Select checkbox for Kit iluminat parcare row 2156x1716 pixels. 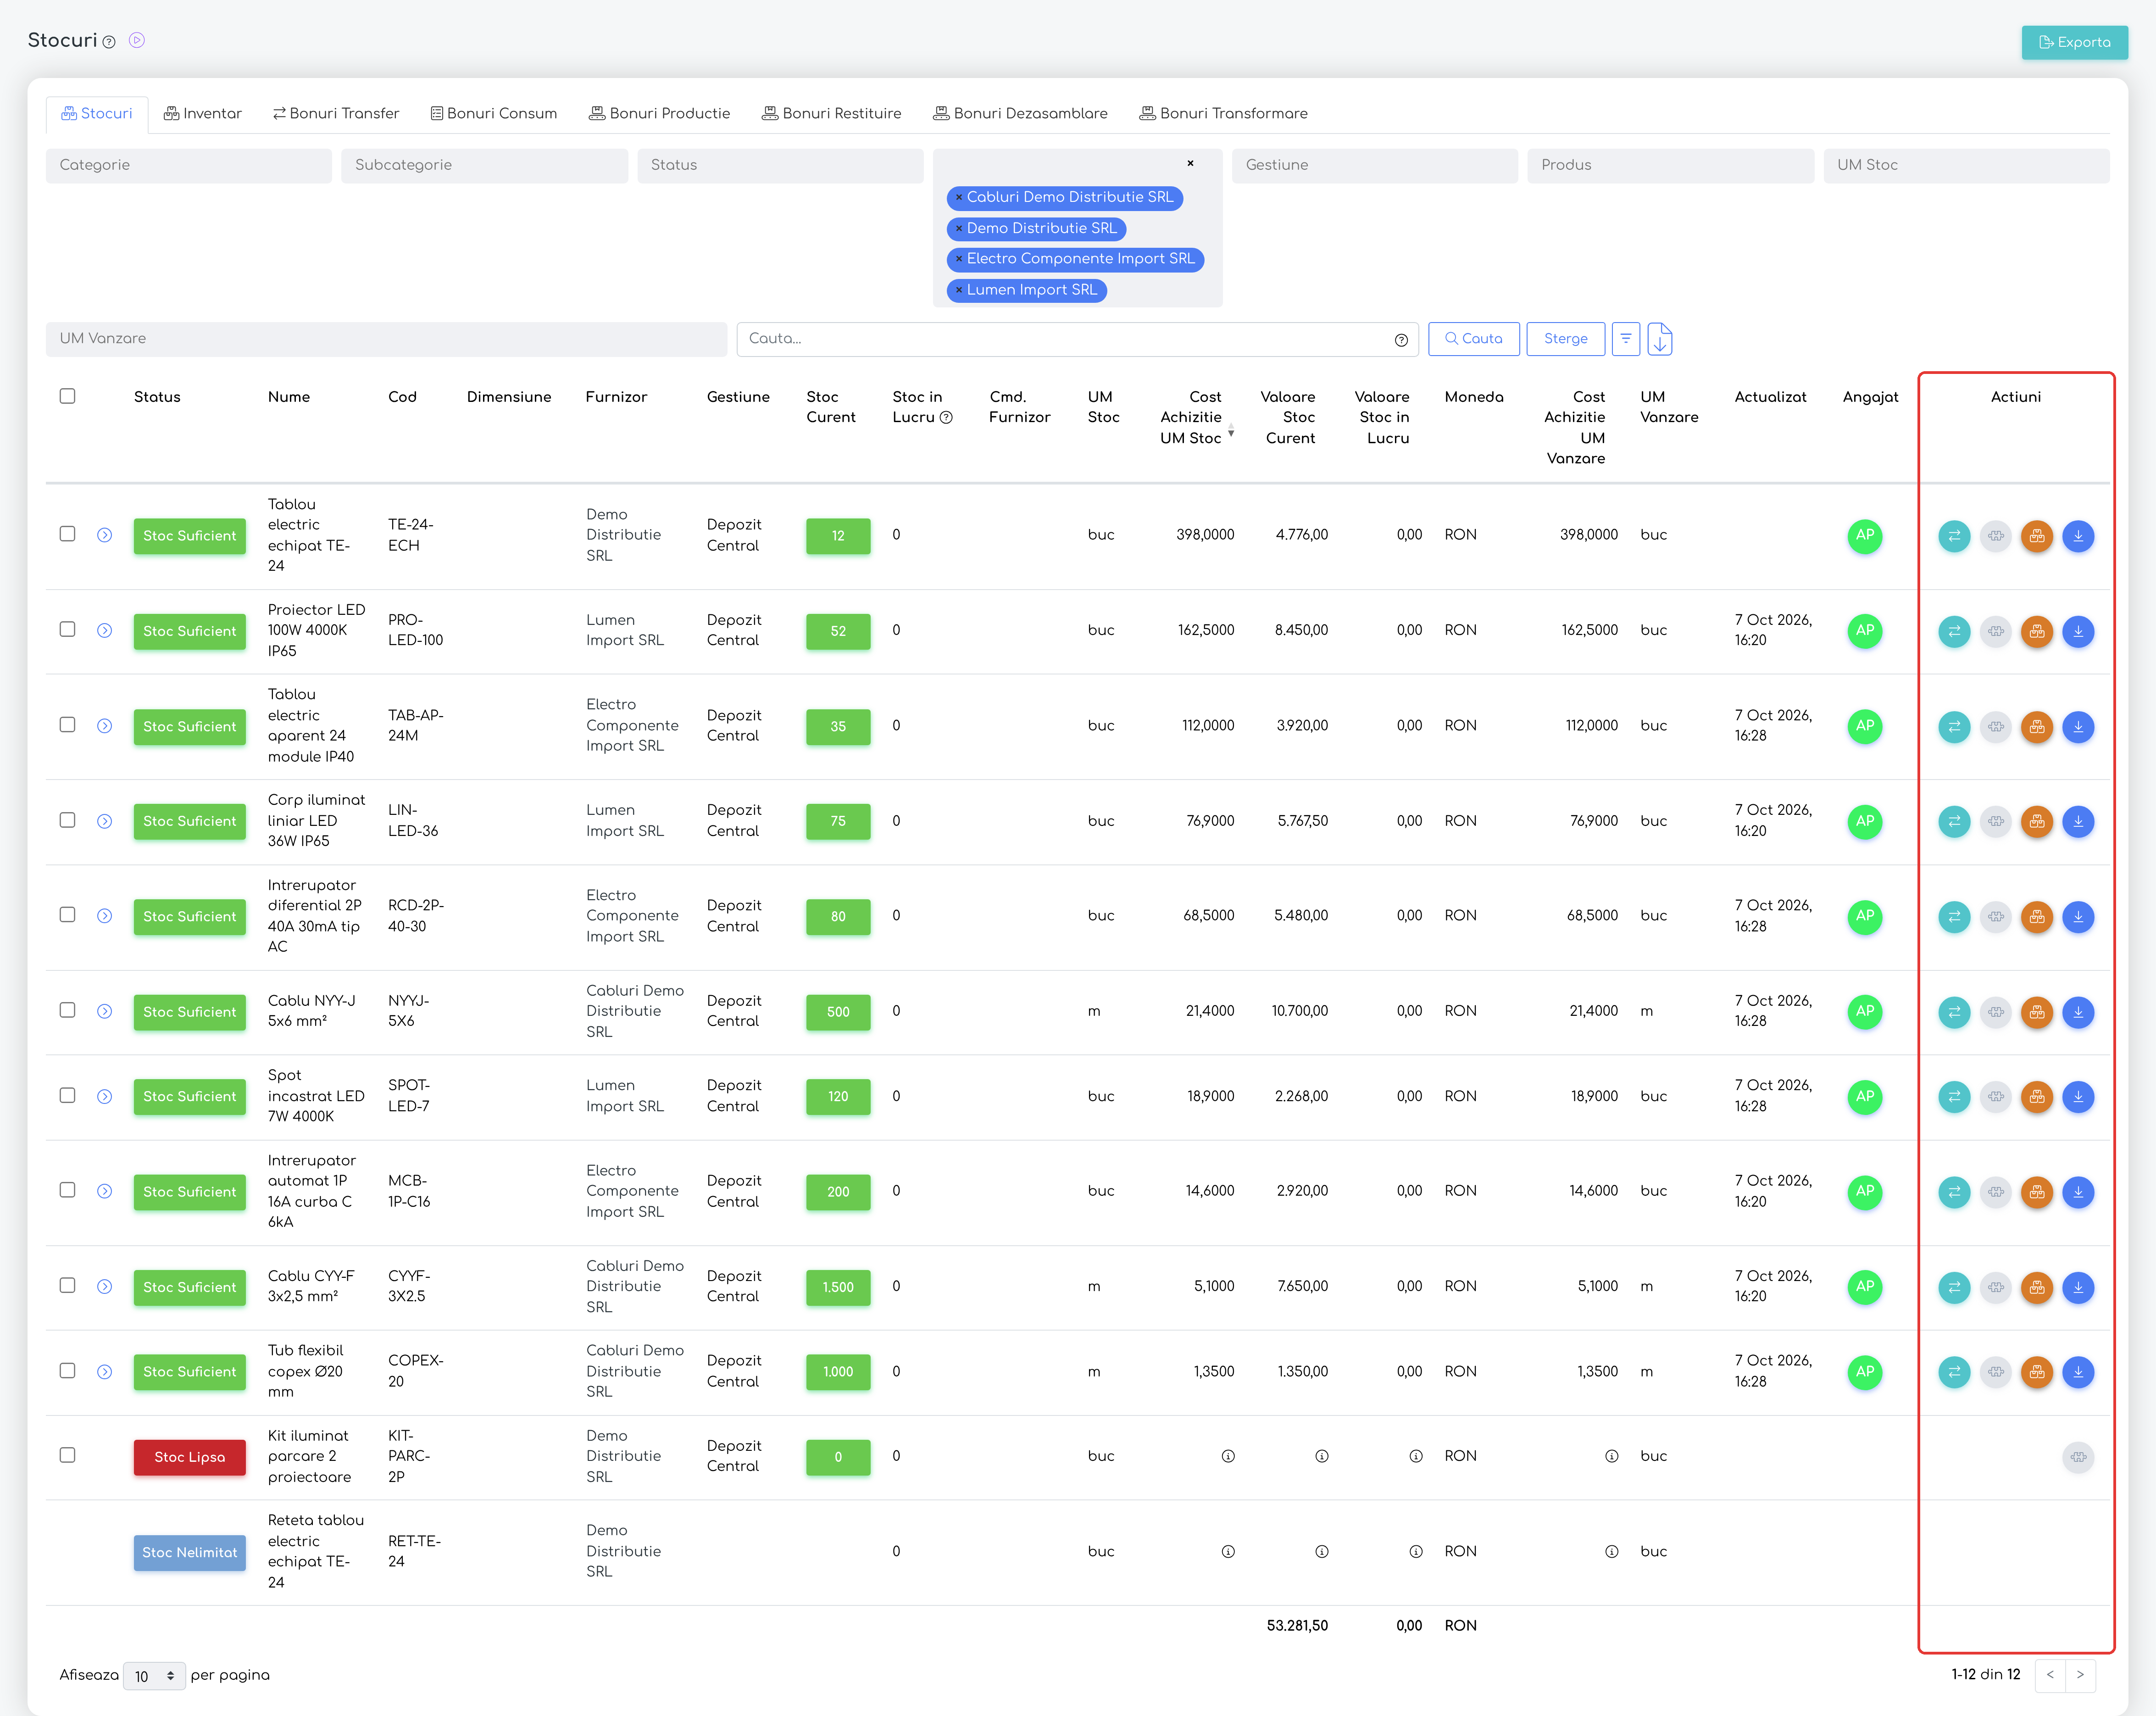pos(67,1455)
